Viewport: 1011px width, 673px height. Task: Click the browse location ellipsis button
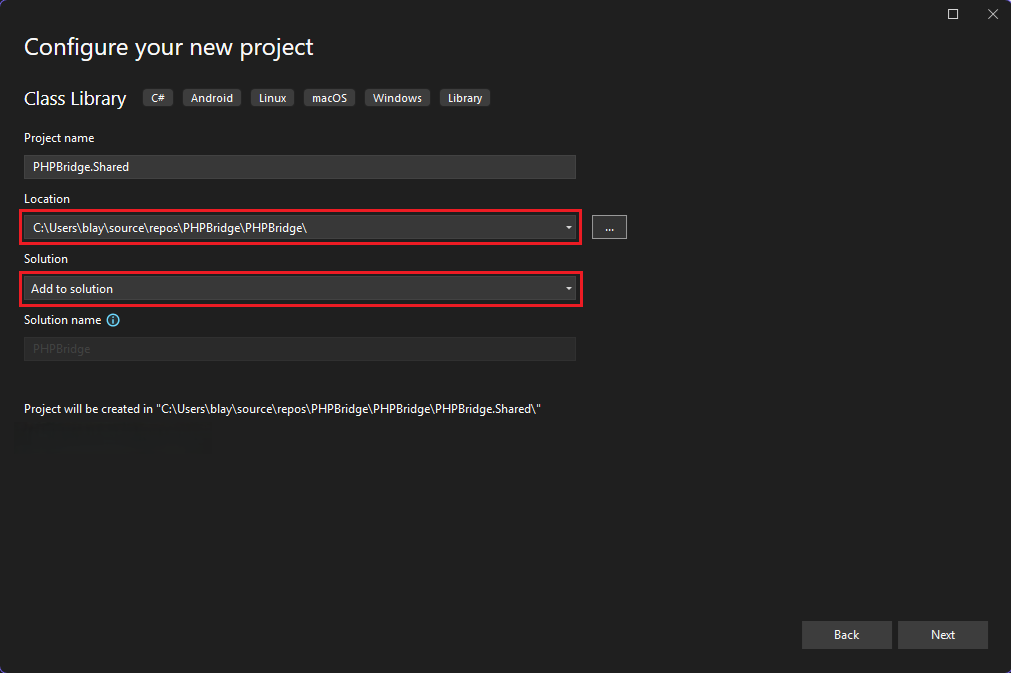click(x=609, y=228)
